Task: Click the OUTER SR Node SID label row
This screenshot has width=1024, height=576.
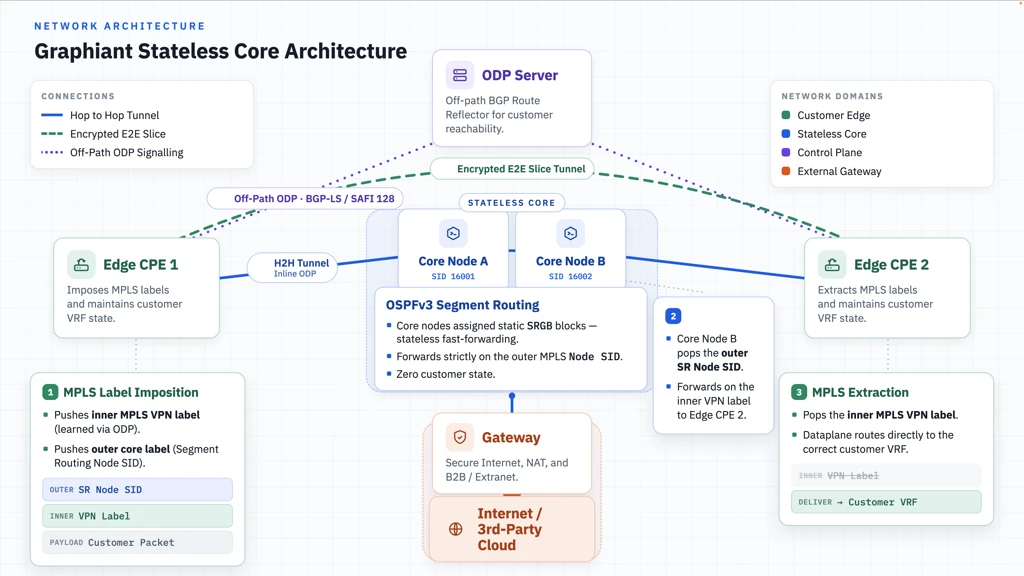Action: pyautogui.click(x=137, y=490)
